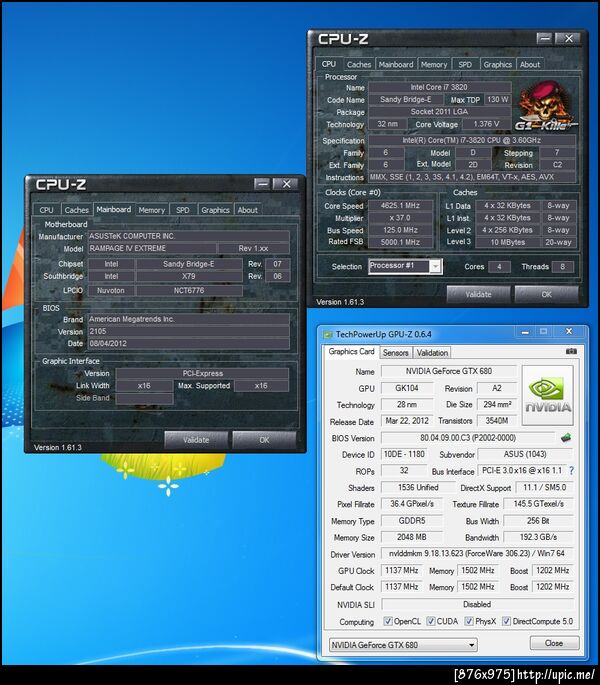Select CPU tab in CPU-Z processor window
This screenshot has width=600, height=685.
click(x=329, y=64)
